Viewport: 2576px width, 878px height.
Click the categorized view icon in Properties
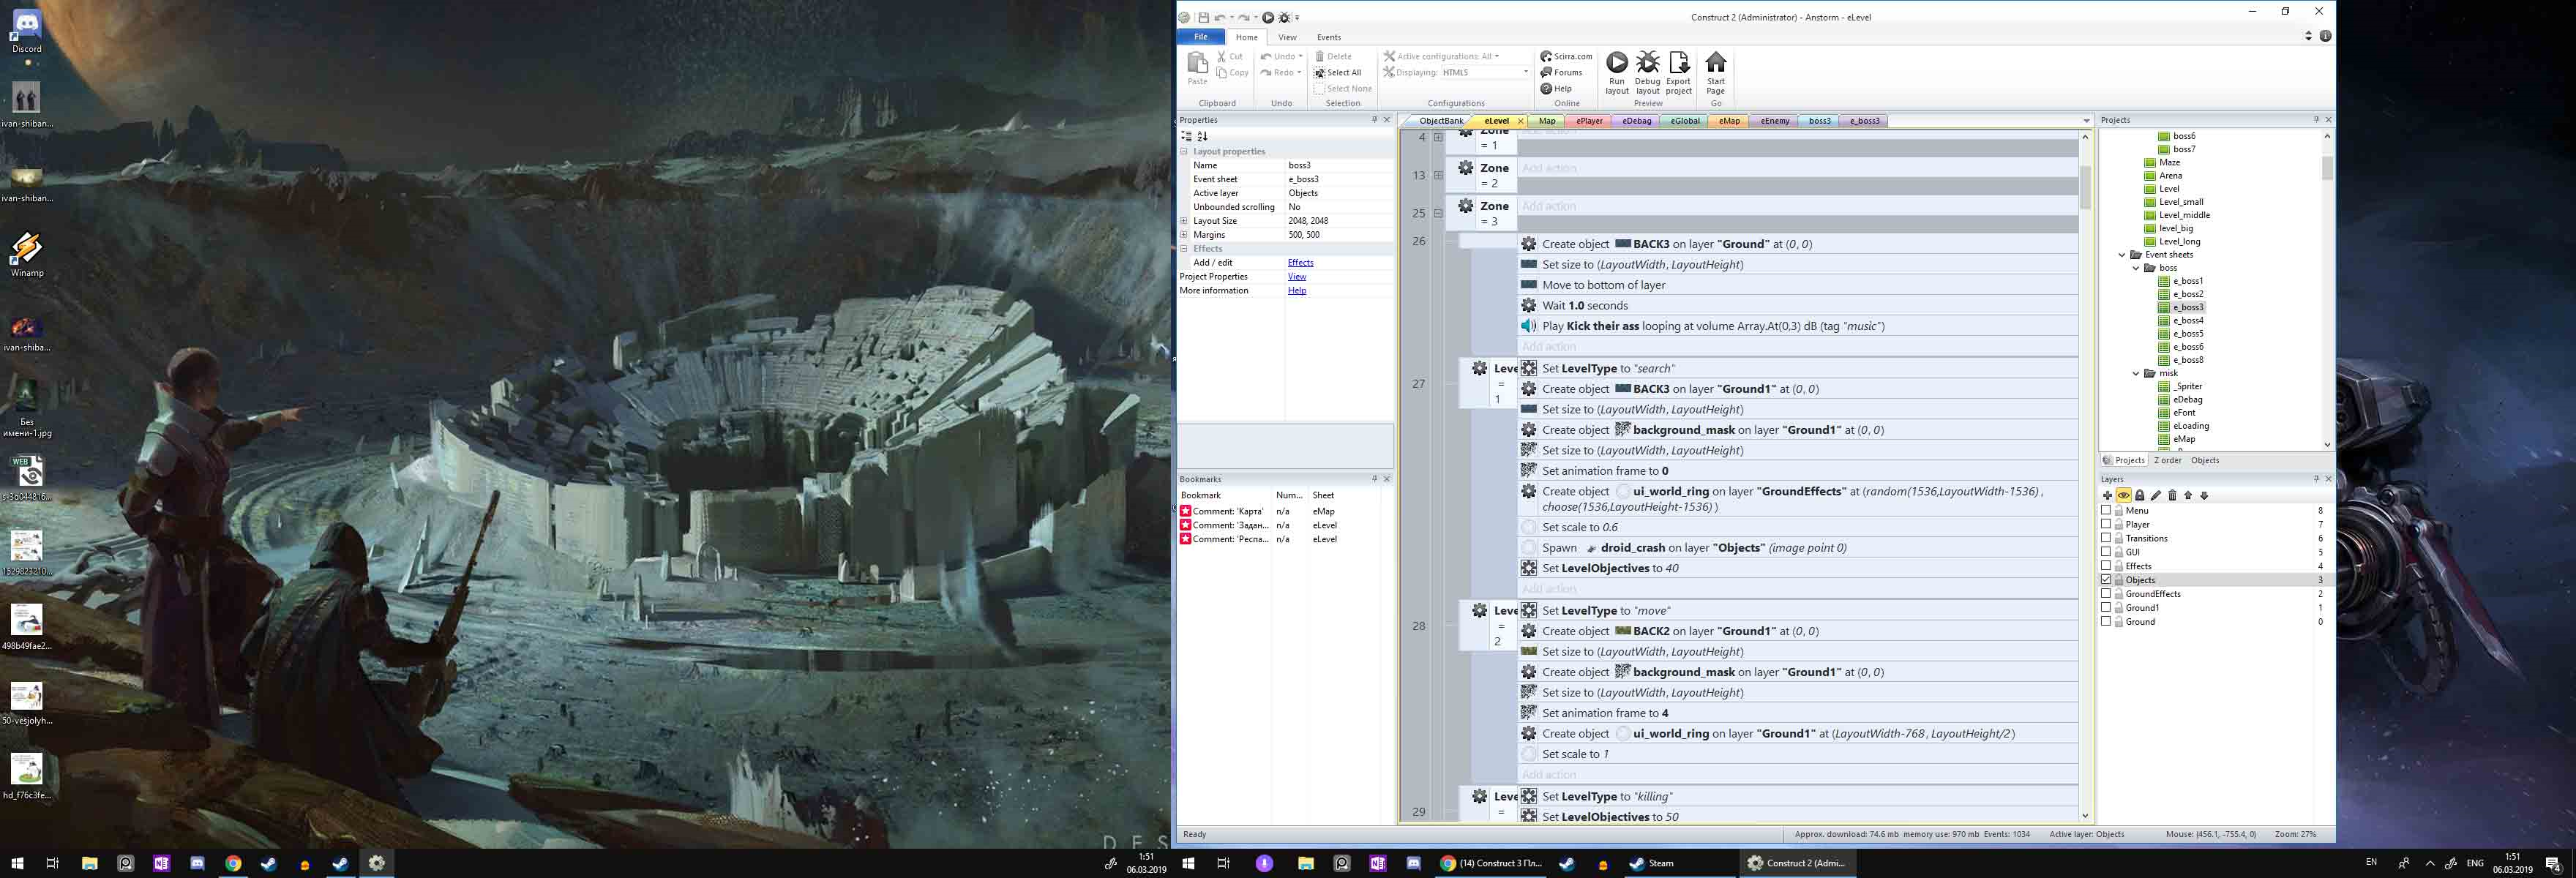[x=1186, y=136]
